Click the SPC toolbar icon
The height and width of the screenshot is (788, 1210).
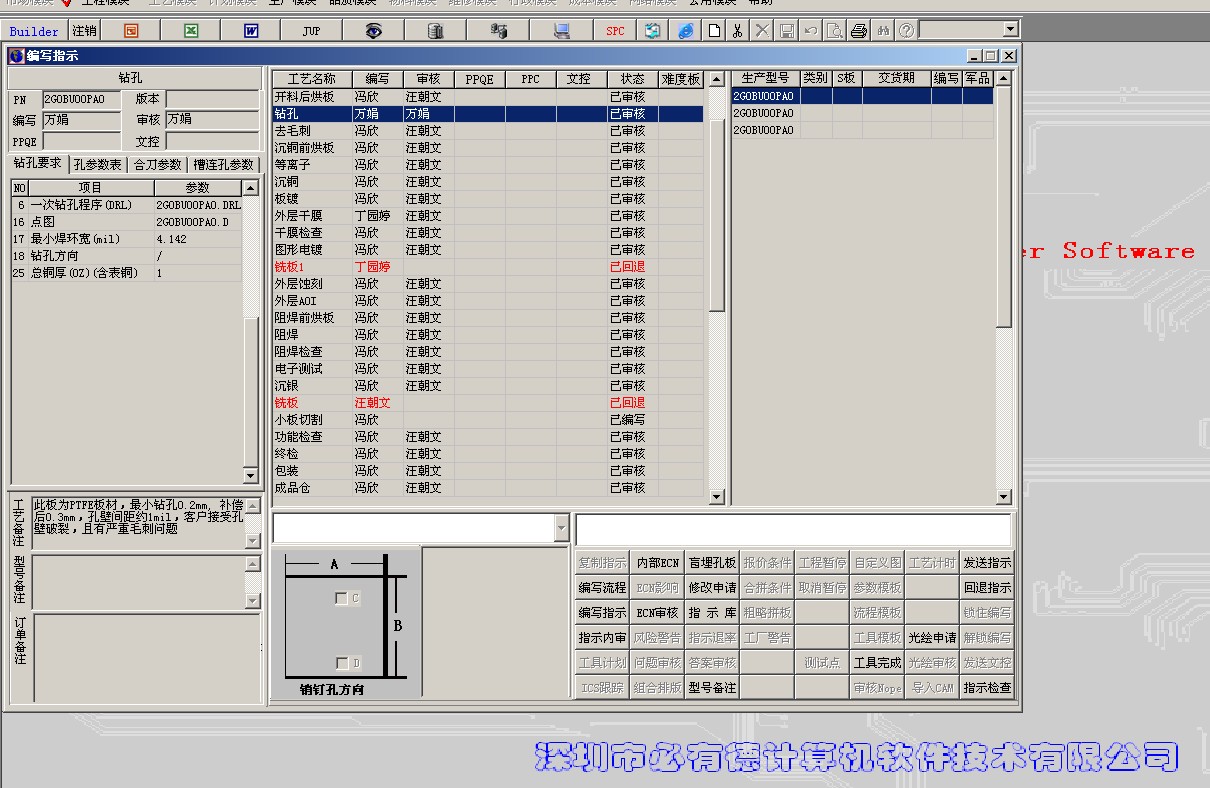point(615,31)
